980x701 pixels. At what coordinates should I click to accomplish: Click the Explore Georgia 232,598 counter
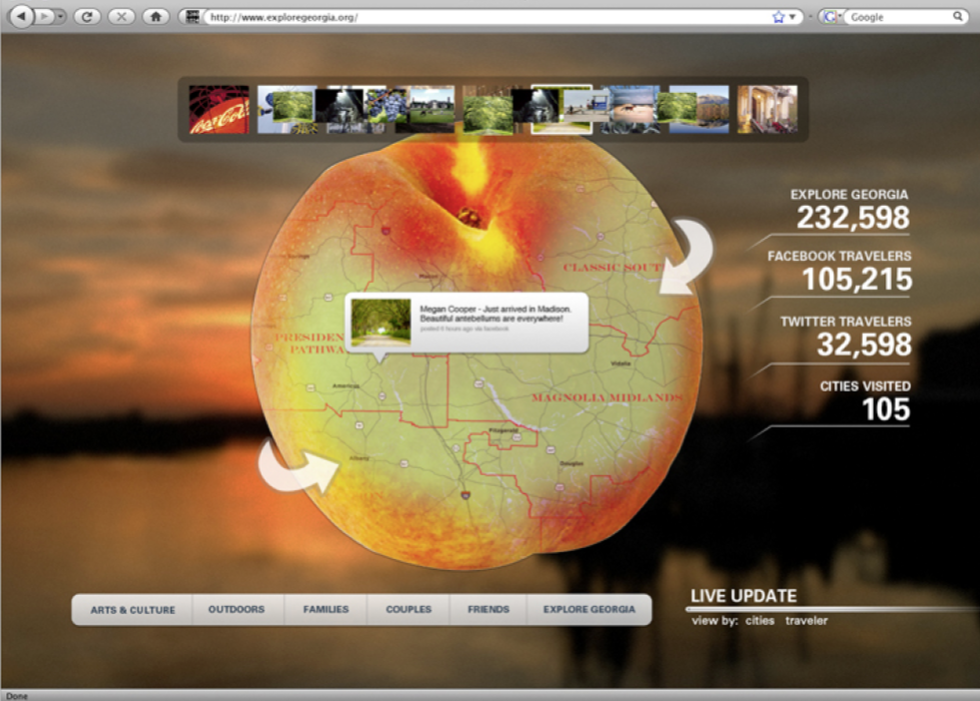[850, 210]
